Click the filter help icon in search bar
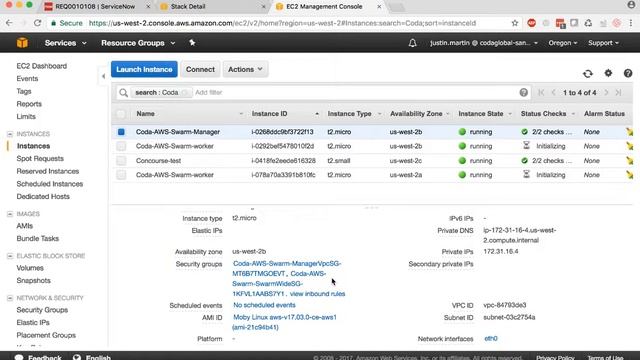This screenshot has height=360, width=640. (524, 93)
